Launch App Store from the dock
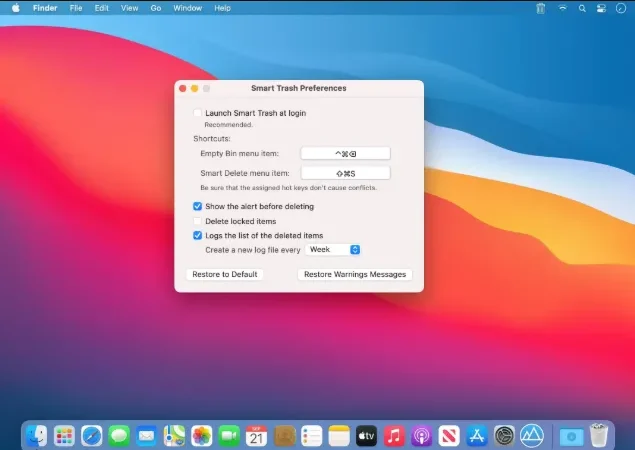This screenshot has height=450, width=635. point(477,436)
